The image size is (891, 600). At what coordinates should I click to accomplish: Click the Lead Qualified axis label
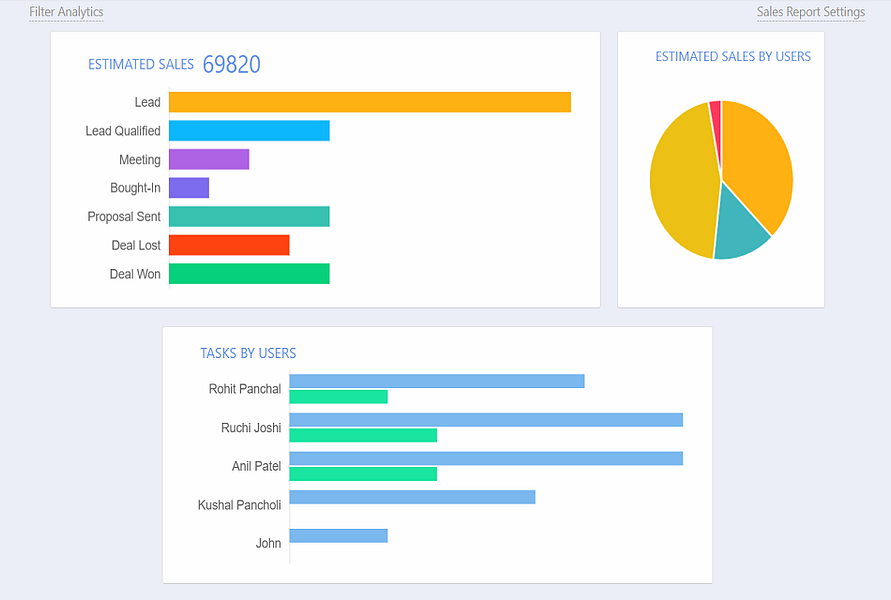[123, 131]
